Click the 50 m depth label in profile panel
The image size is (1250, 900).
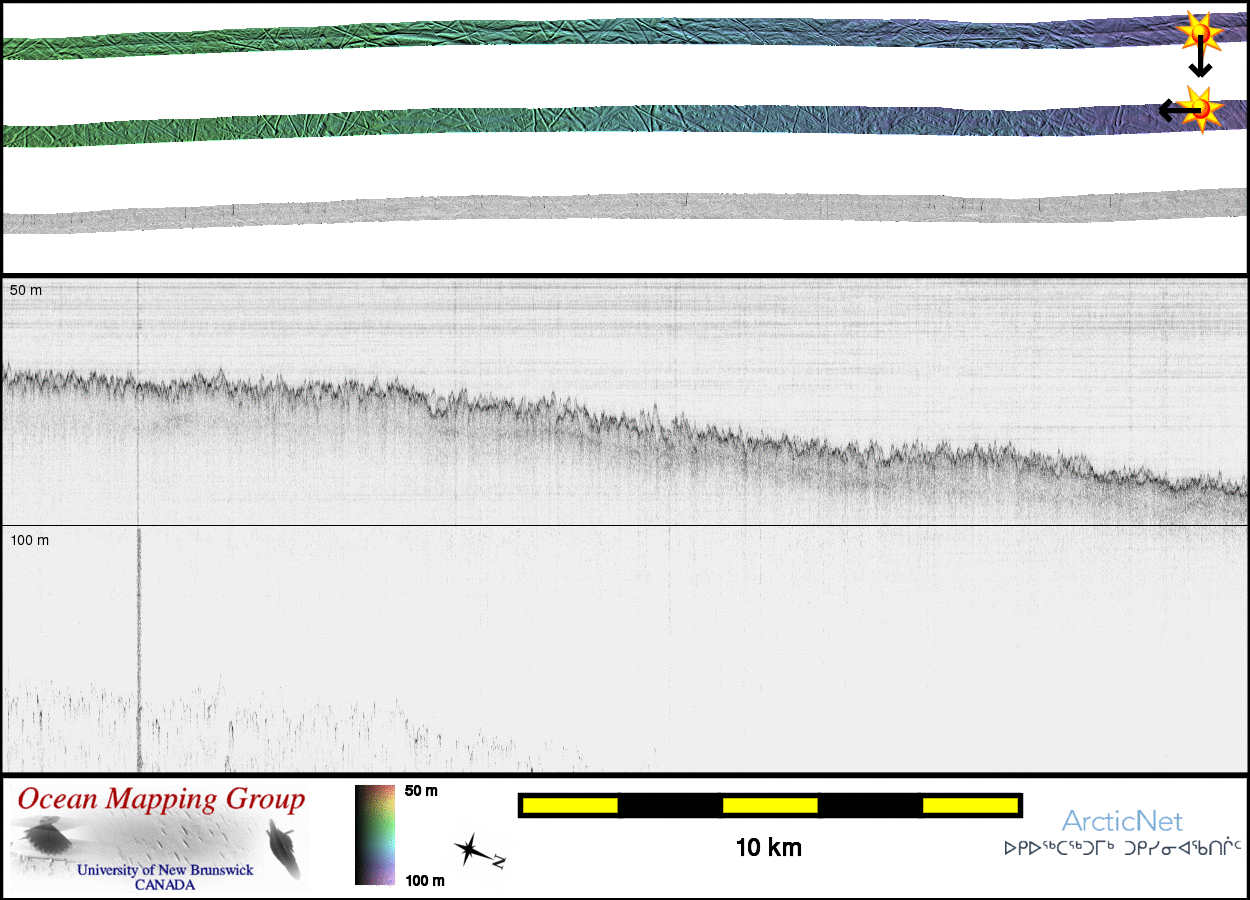coord(27,290)
